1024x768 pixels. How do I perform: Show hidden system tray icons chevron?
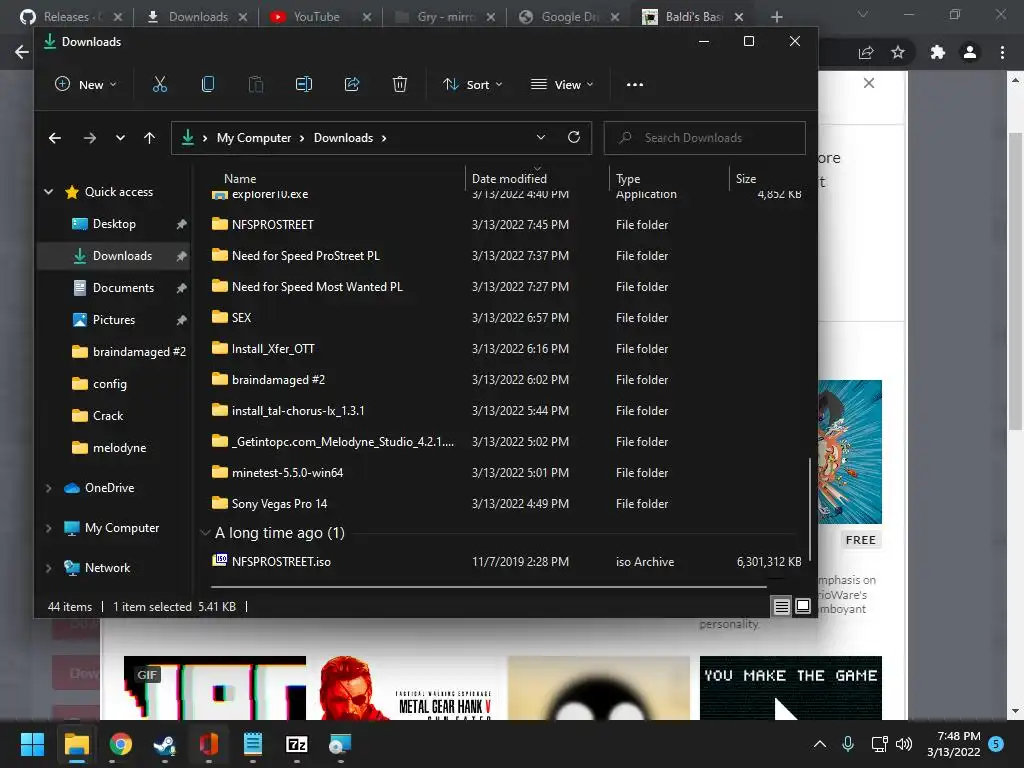point(820,744)
